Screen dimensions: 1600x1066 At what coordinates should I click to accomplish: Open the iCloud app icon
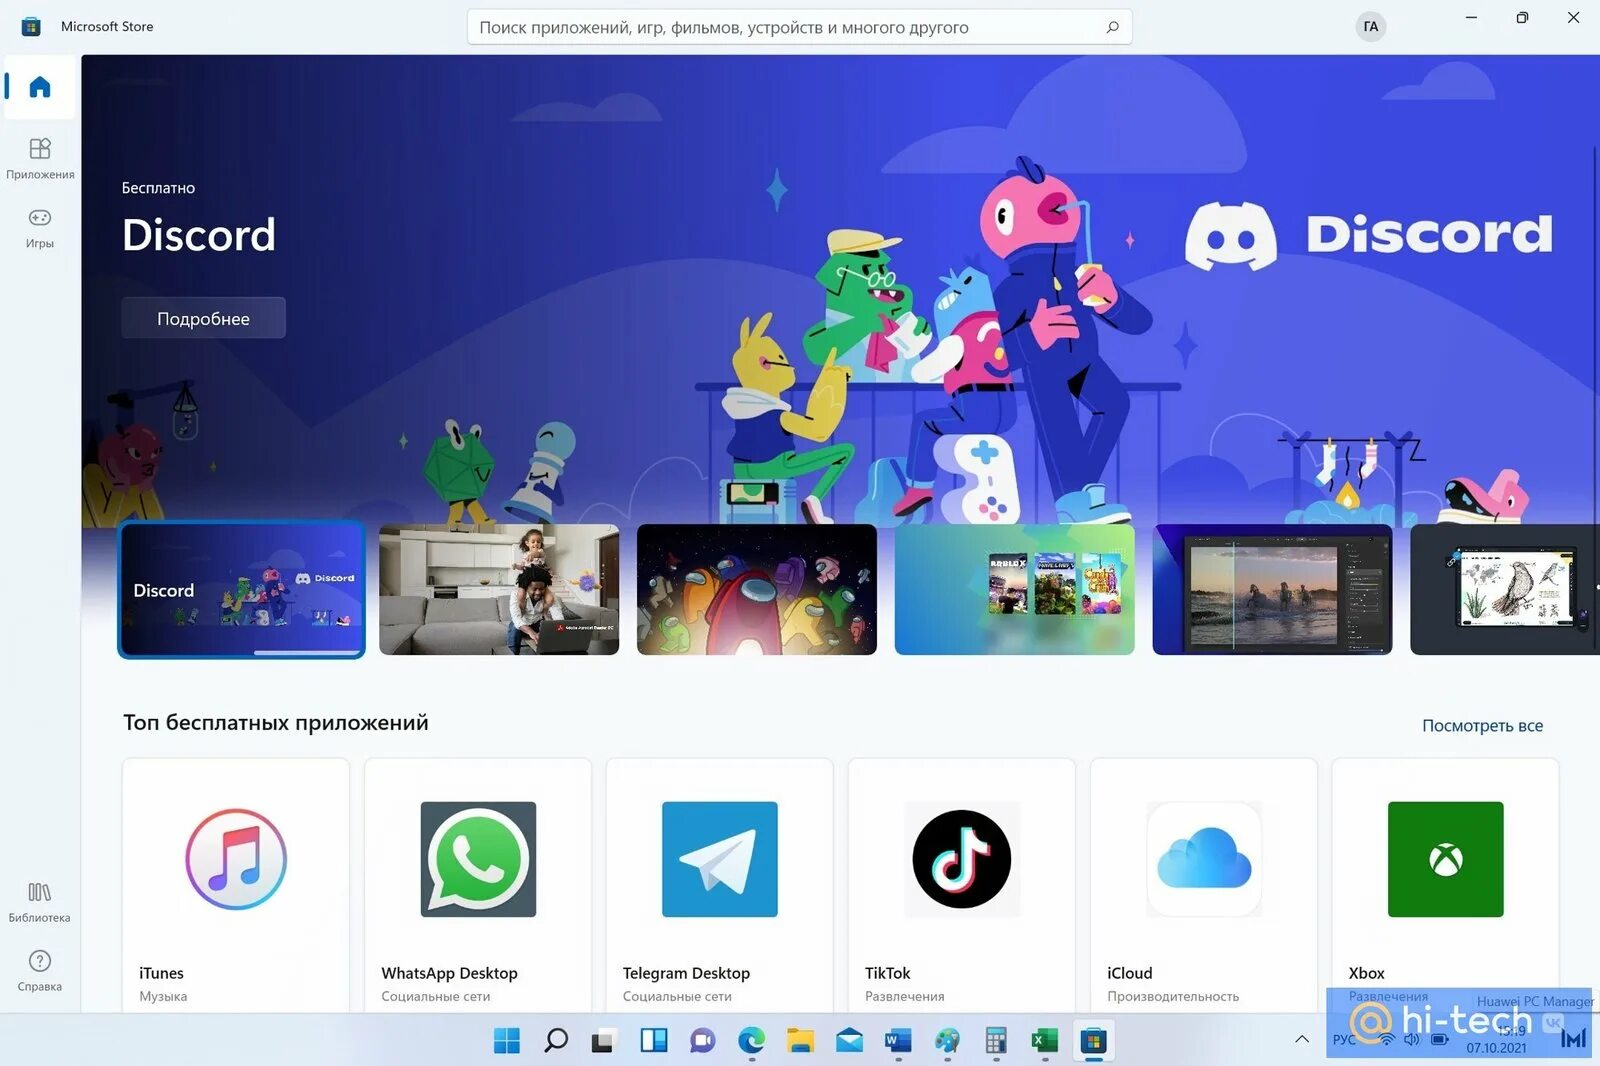coord(1204,859)
